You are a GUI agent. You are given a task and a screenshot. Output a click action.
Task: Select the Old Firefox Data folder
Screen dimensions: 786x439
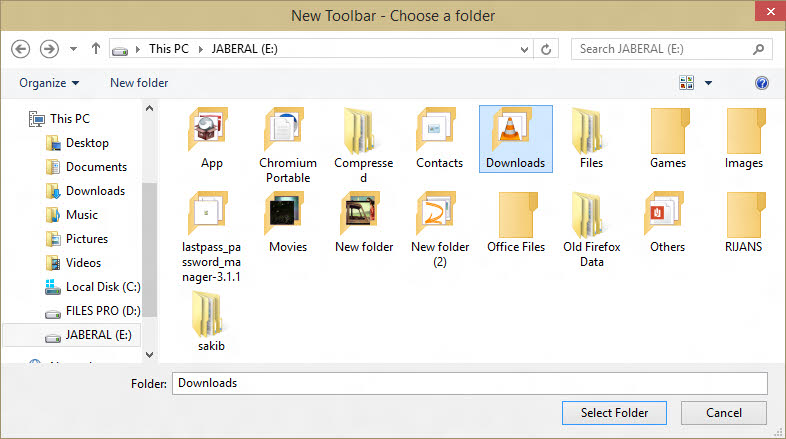[x=587, y=214]
